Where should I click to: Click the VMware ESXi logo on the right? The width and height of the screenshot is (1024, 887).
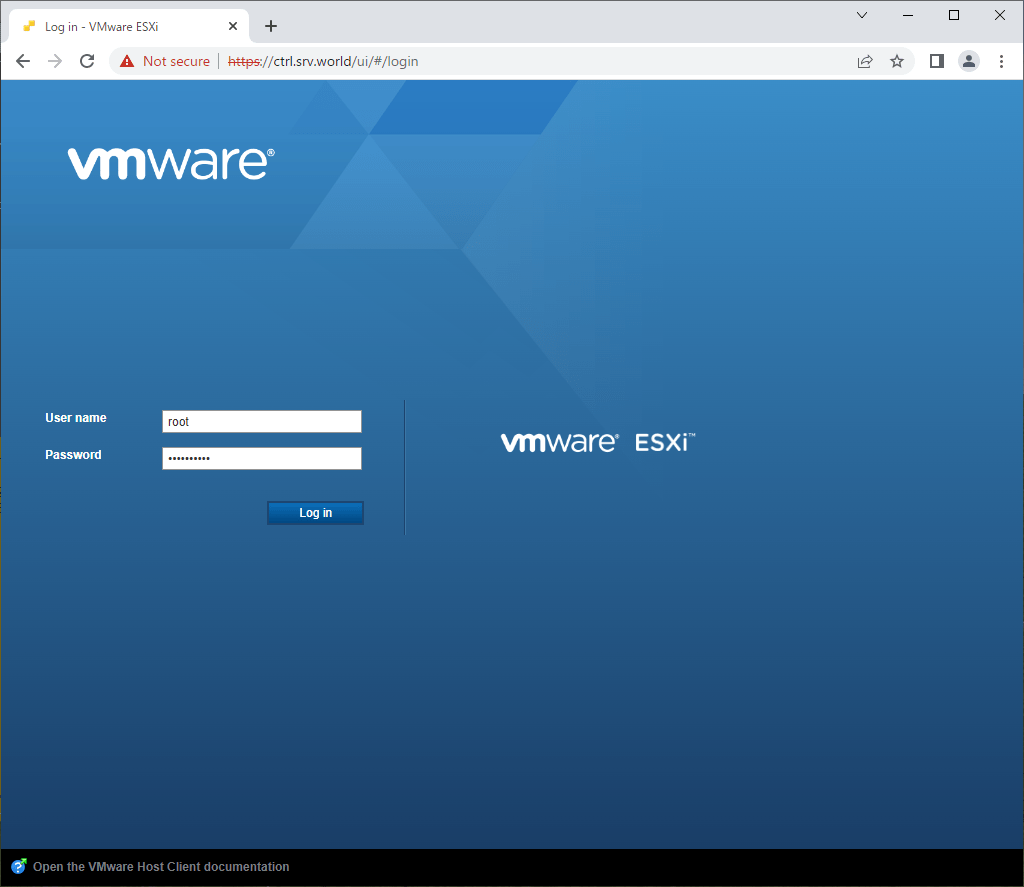(x=597, y=441)
